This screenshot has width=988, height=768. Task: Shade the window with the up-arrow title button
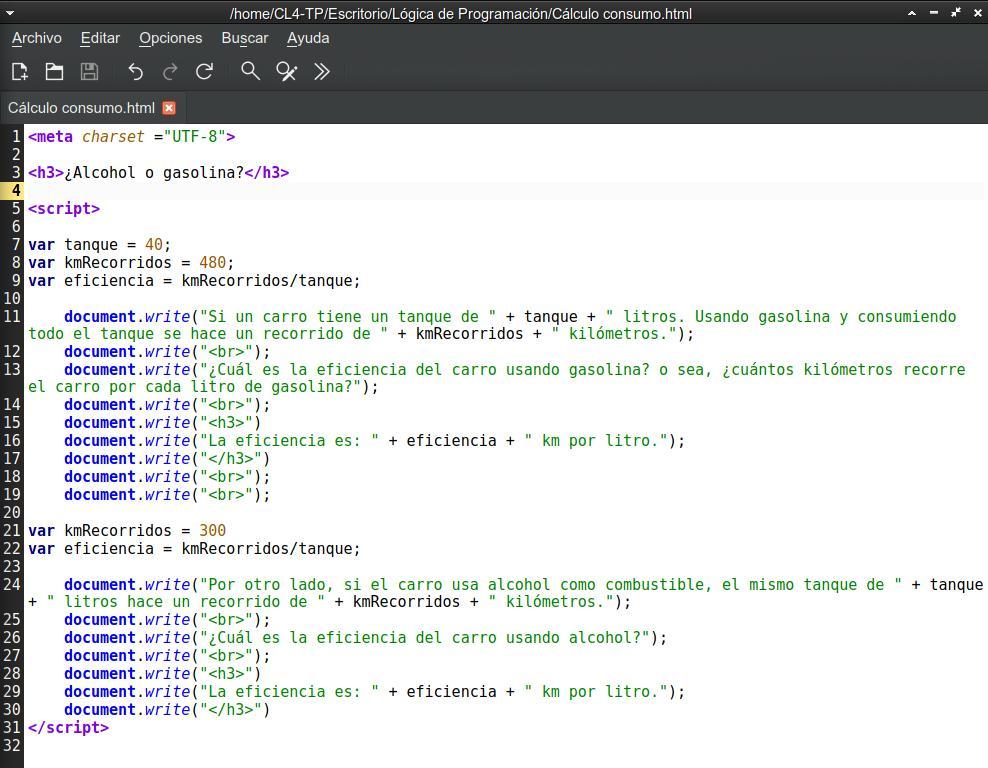click(x=912, y=13)
